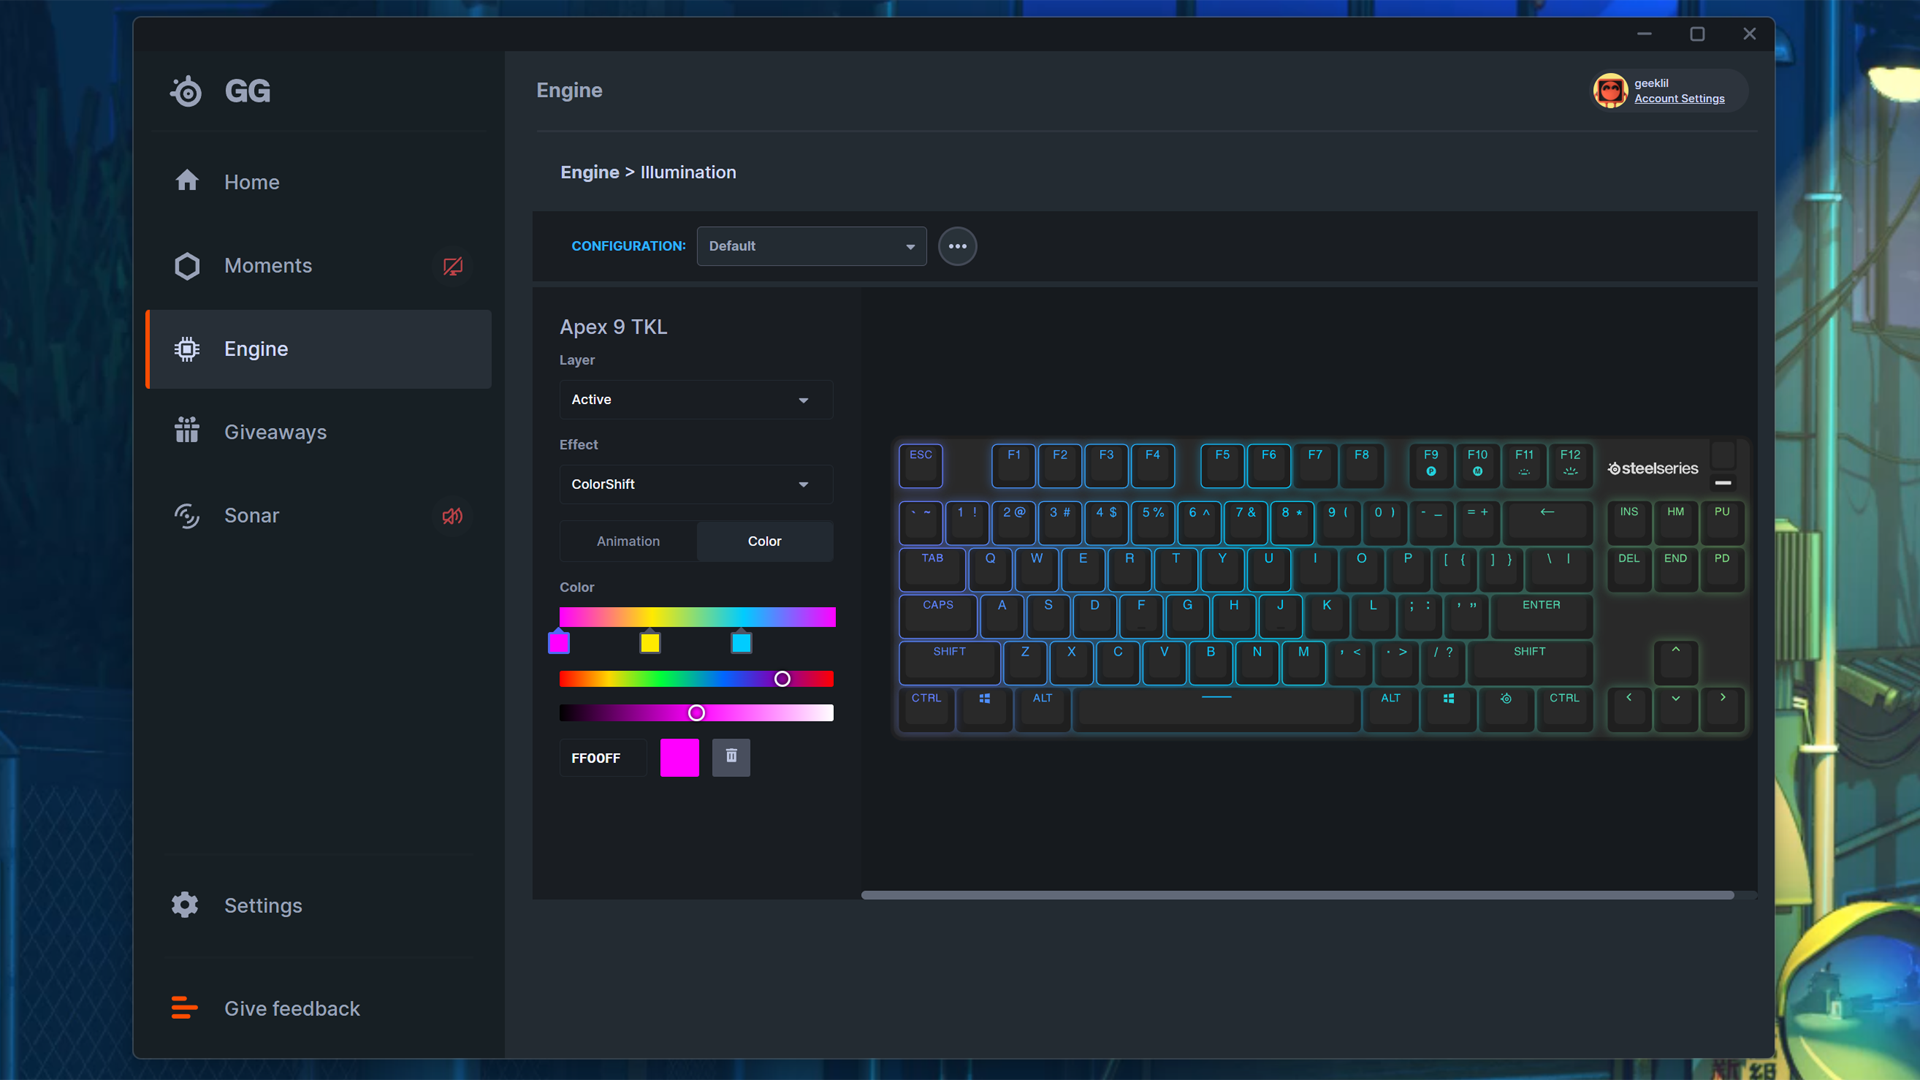This screenshot has width=1920, height=1080.
Task: Select the F10 key with icon
Action: pos(1477,465)
